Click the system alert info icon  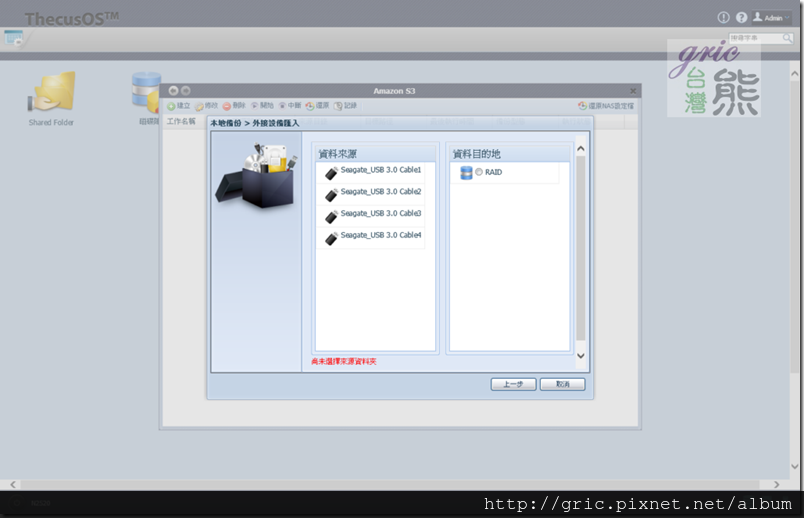(x=723, y=17)
